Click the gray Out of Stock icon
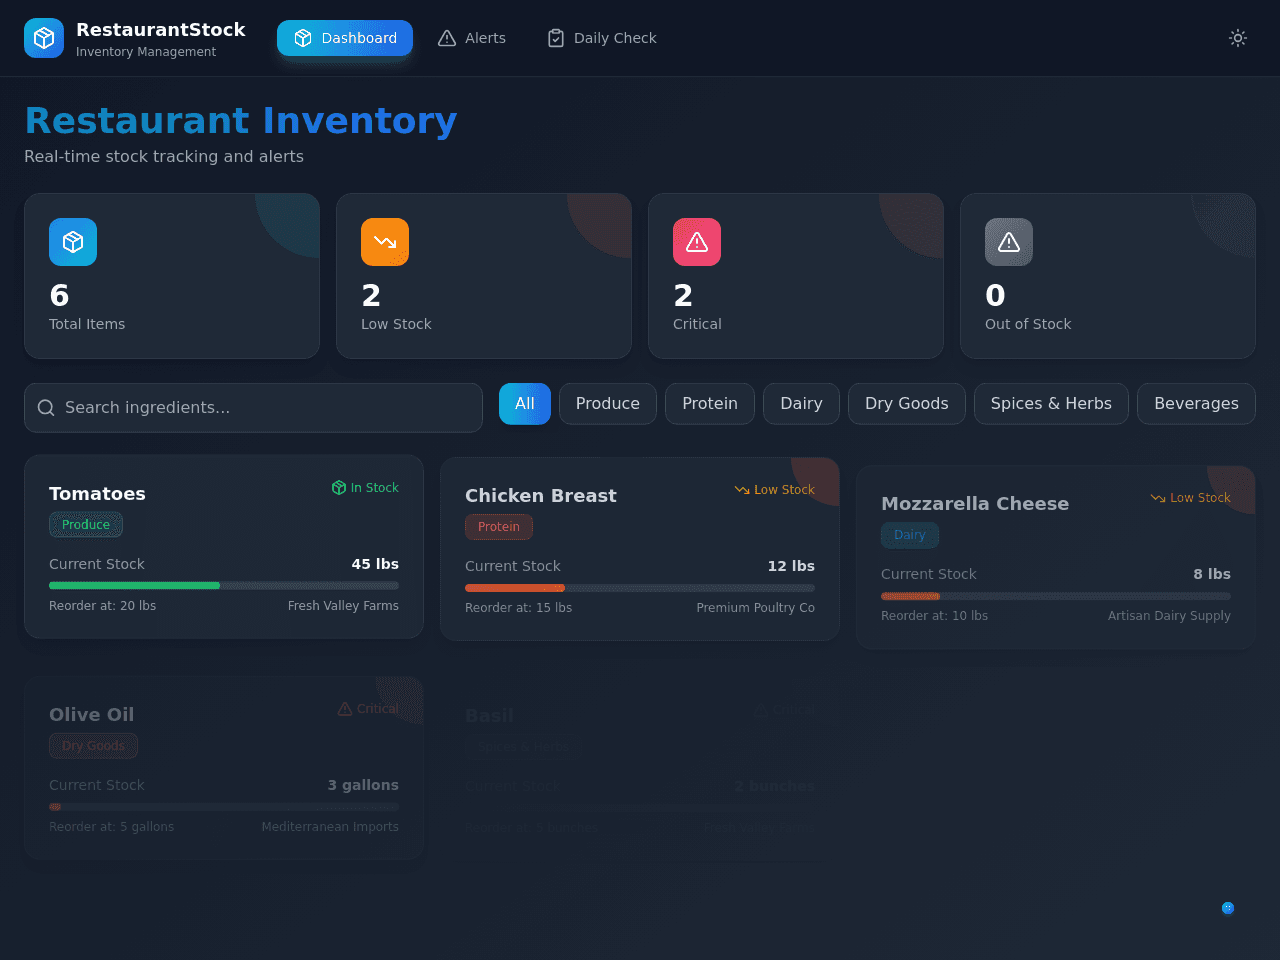1280x960 pixels. coord(1009,242)
